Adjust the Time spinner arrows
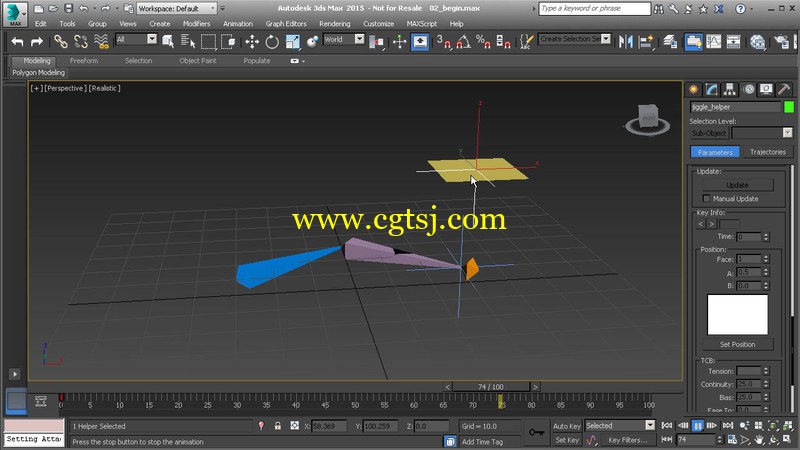Image resolution: width=800 pixels, height=450 pixels. tap(766, 237)
